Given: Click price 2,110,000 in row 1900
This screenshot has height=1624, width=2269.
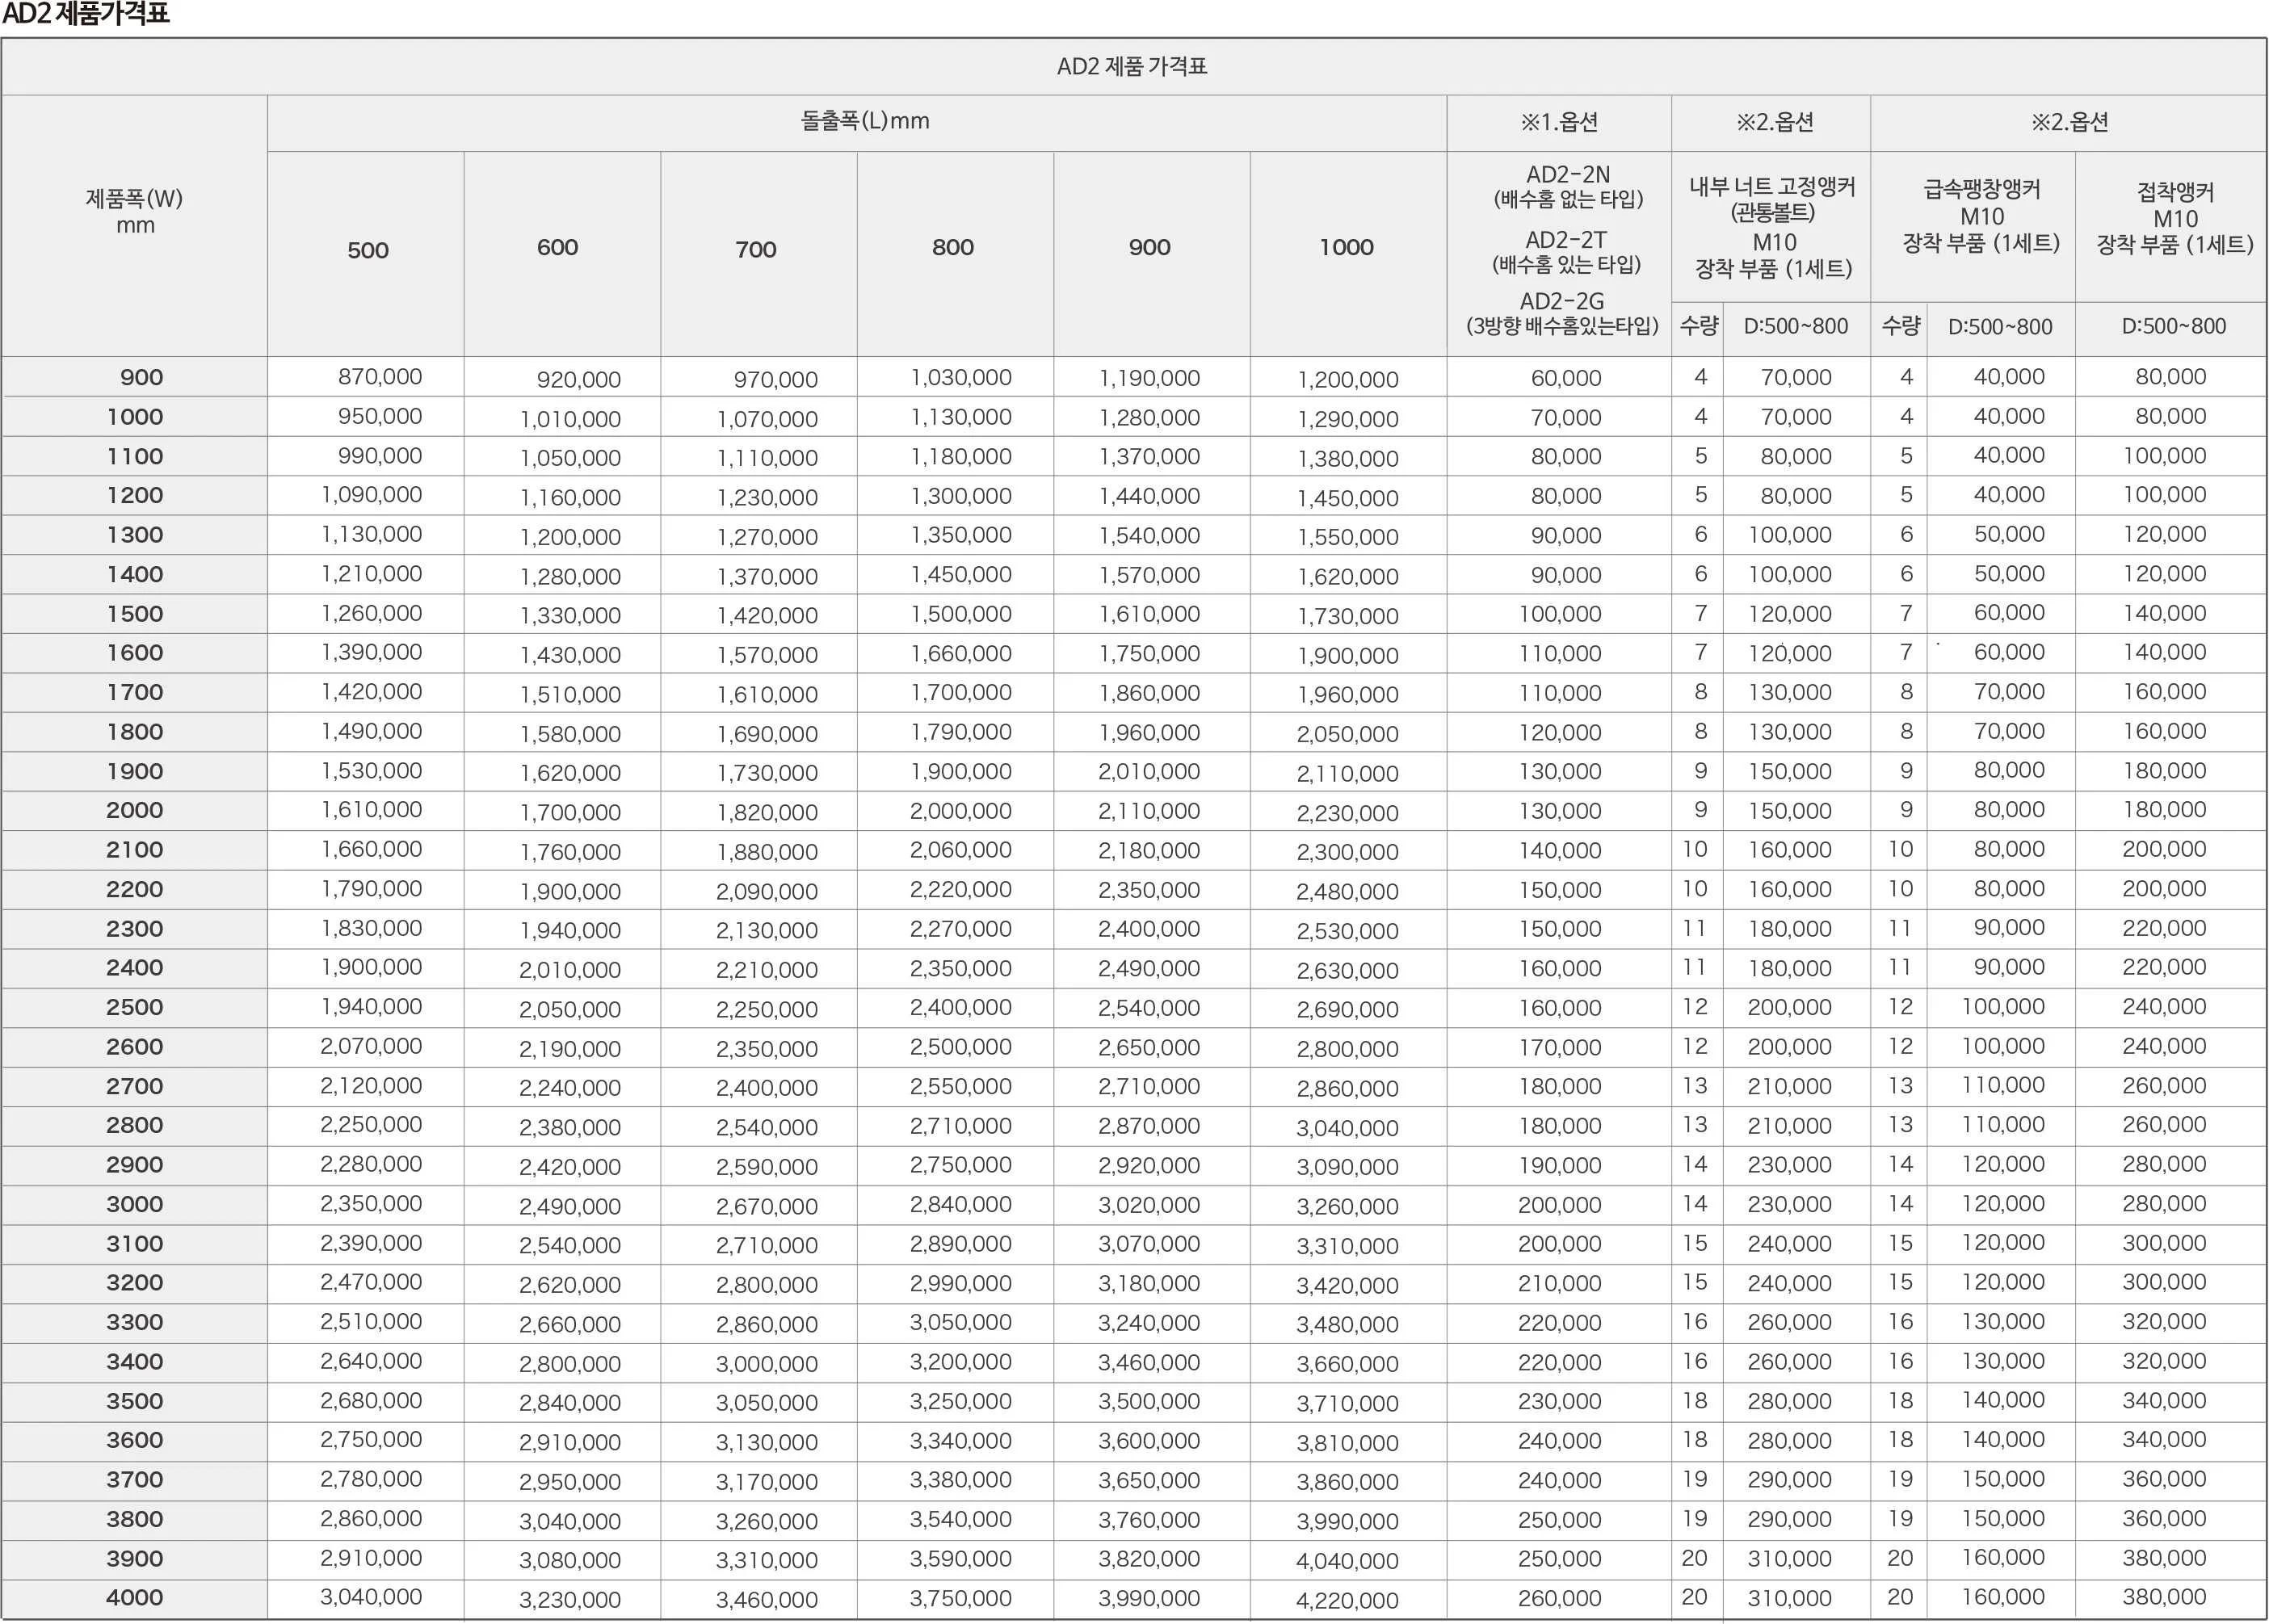Looking at the screenshot, I should point(1348,774).
